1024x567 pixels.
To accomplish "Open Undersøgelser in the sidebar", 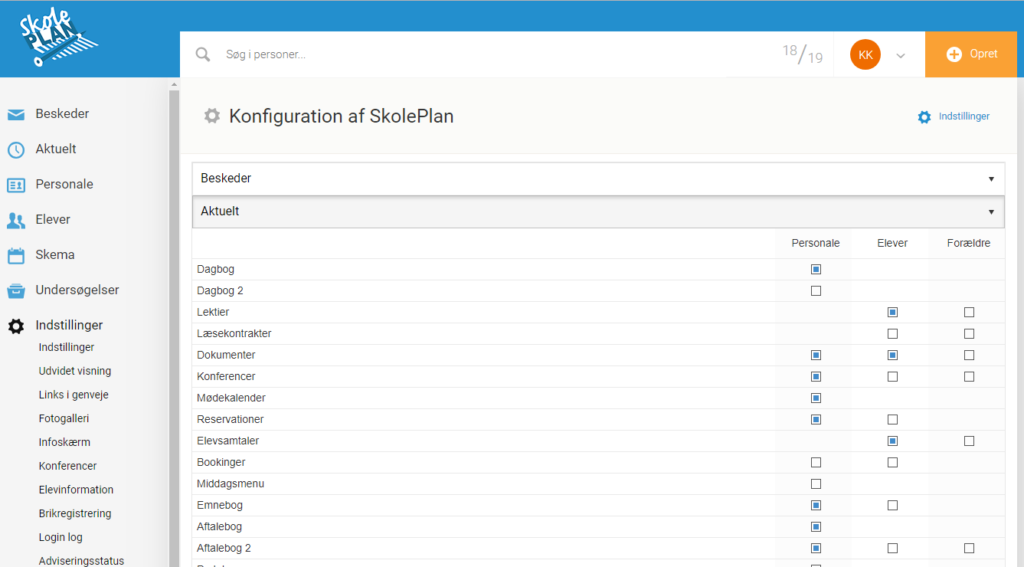I will (x=77, y=290).
